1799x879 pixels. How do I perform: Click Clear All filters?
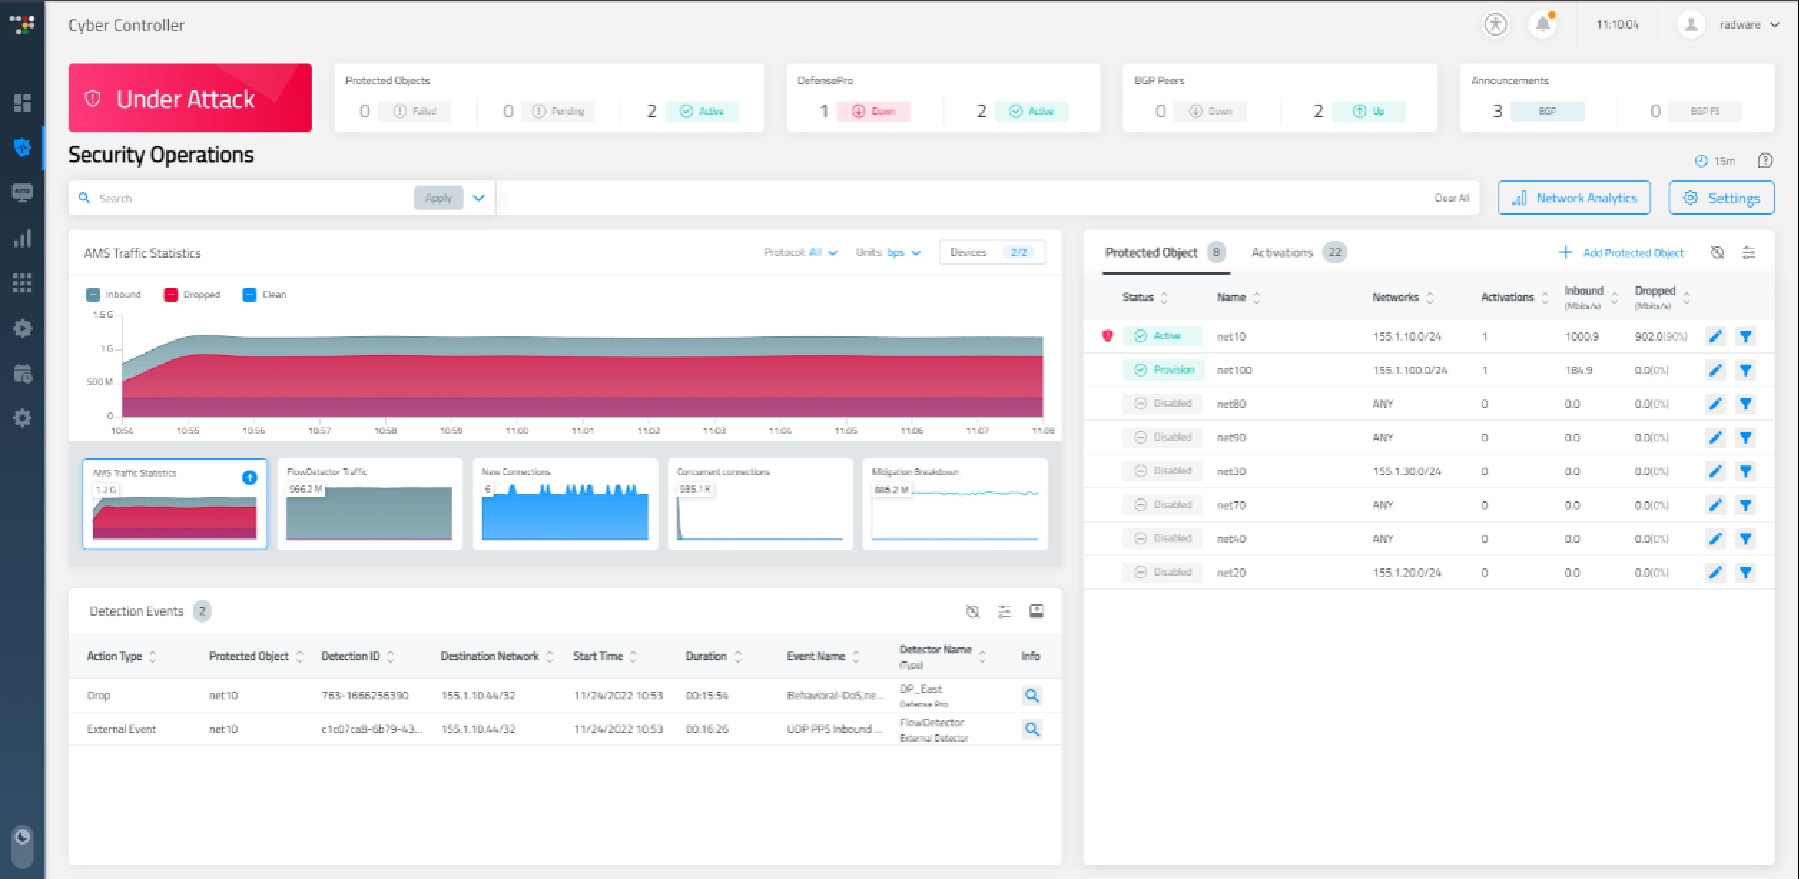1451,198
